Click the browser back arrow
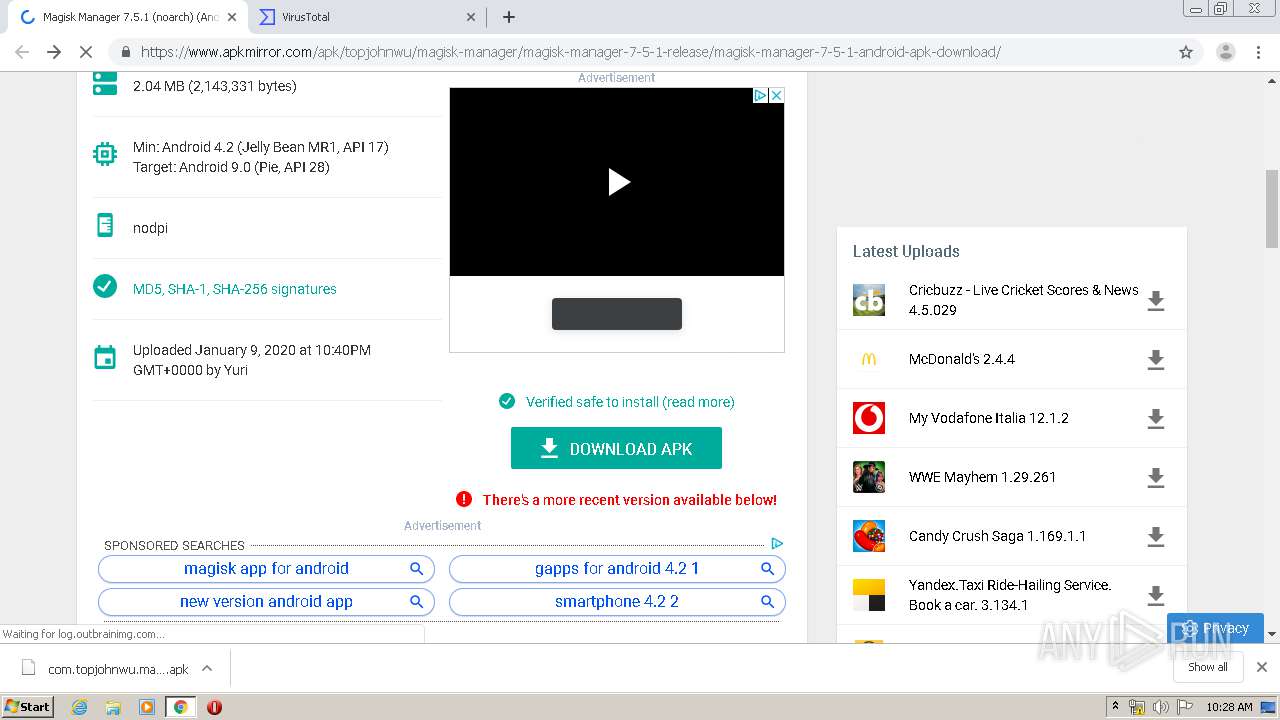The image size is (1280, 720). [x=22, y=52]
